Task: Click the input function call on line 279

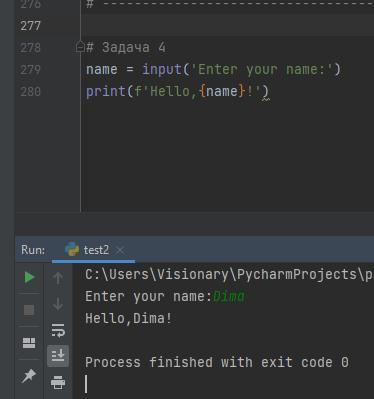Action: 162,70
